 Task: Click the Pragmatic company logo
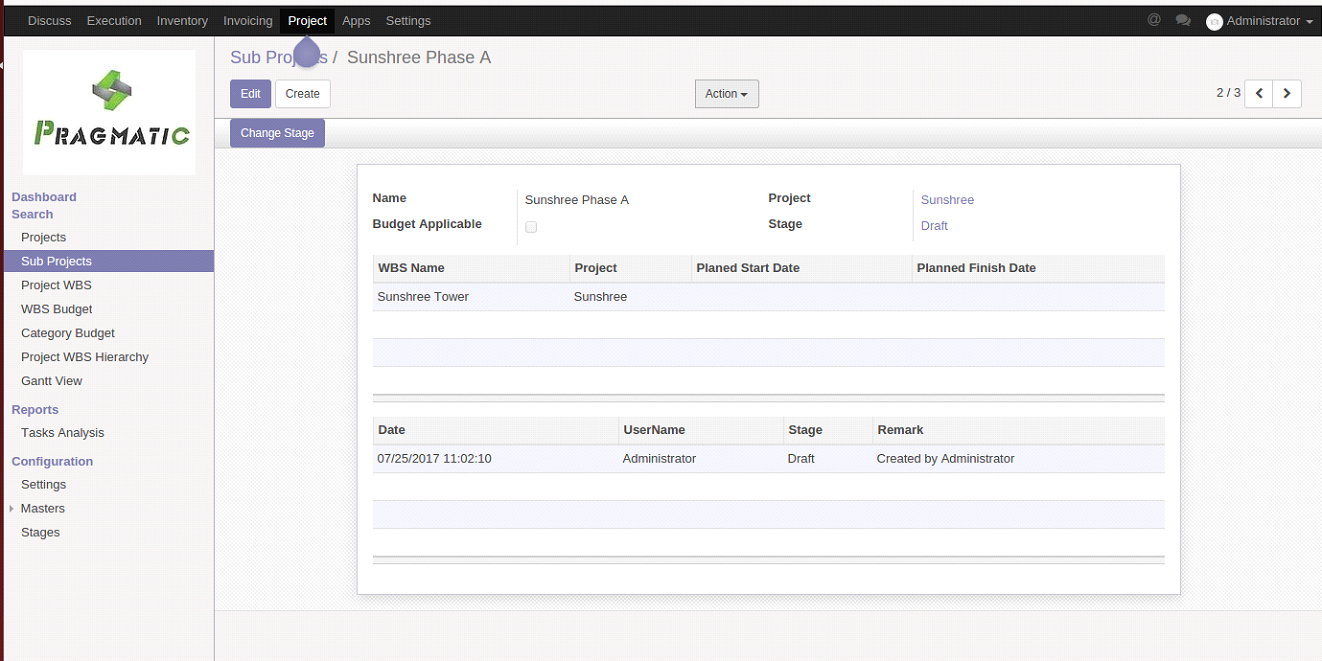pyautogui.click(x=109, y=112)
